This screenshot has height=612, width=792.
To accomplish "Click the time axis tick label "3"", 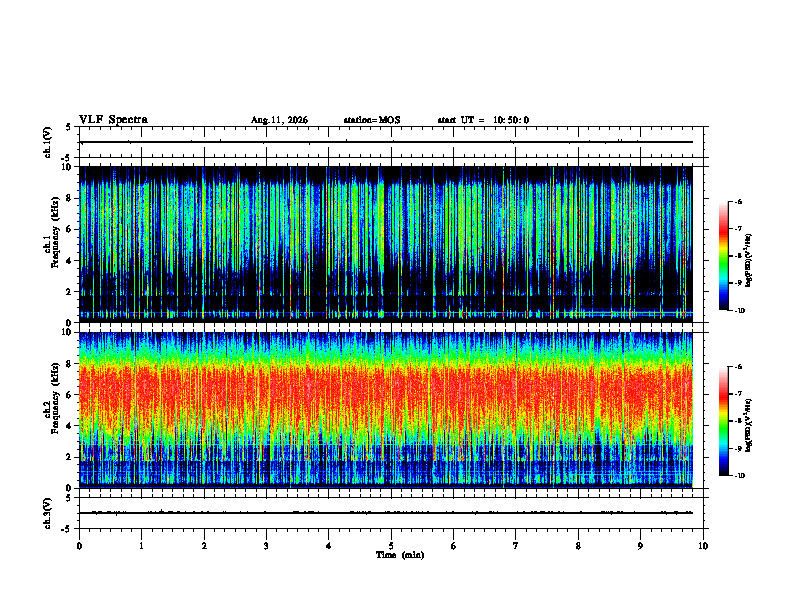I will pos(266,546).
